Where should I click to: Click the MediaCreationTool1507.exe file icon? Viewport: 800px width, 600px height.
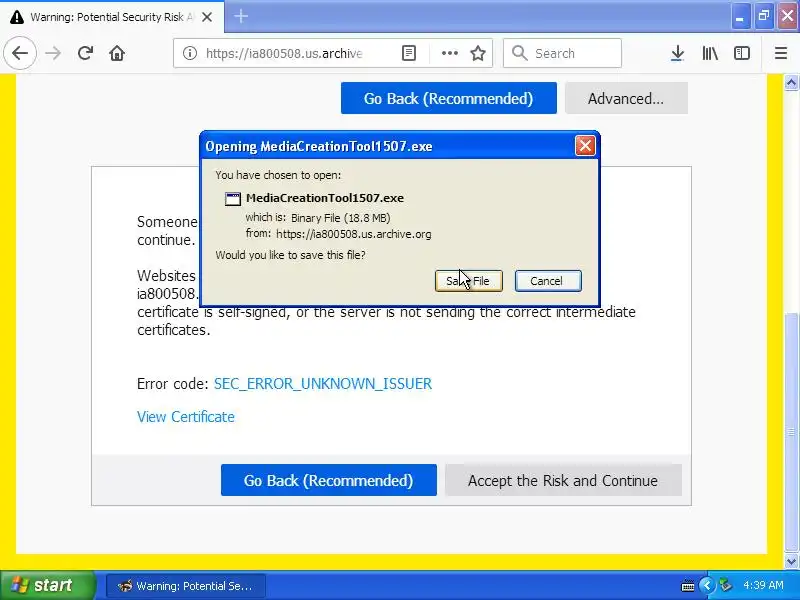233,198
